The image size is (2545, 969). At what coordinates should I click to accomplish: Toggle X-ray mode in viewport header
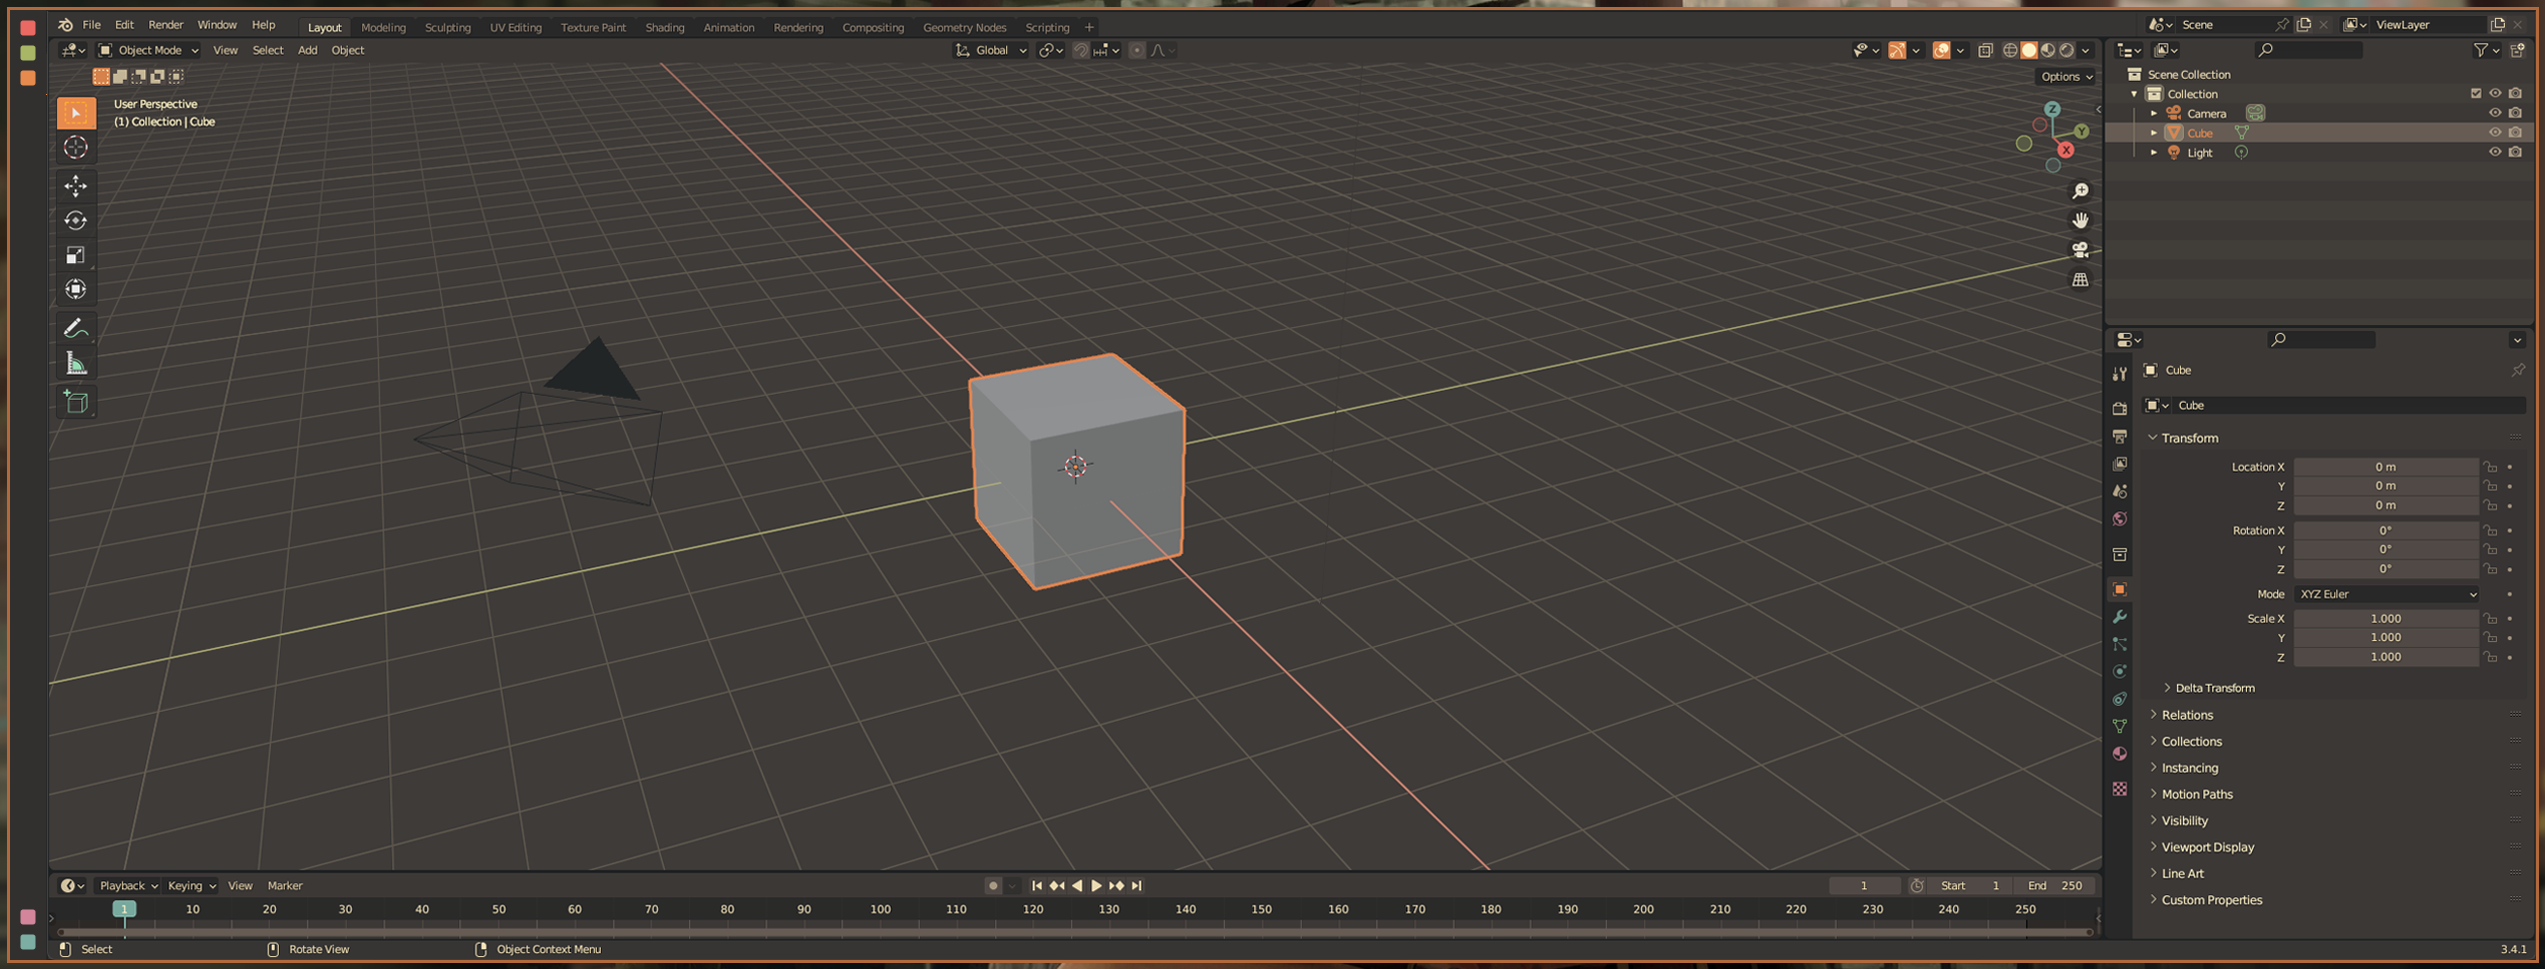[1985, 50]
